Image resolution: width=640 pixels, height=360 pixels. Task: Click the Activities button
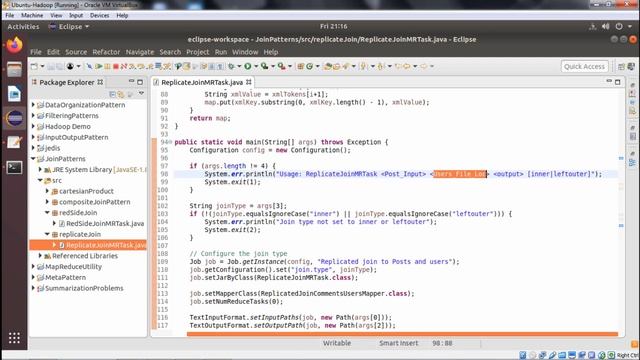[x=23, y=27]
